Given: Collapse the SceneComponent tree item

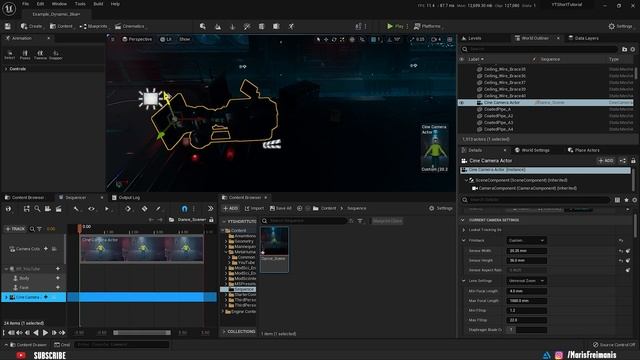Looking at the screenshot, I should tap(466, 180).
